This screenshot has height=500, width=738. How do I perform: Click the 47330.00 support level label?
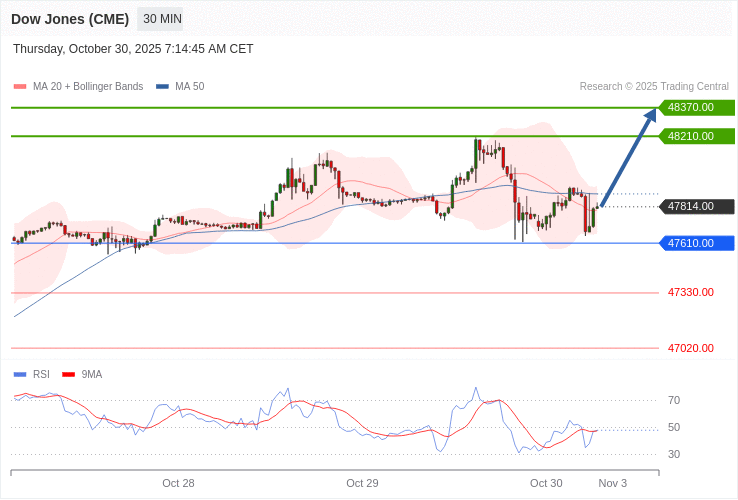(x=691, y=292)
